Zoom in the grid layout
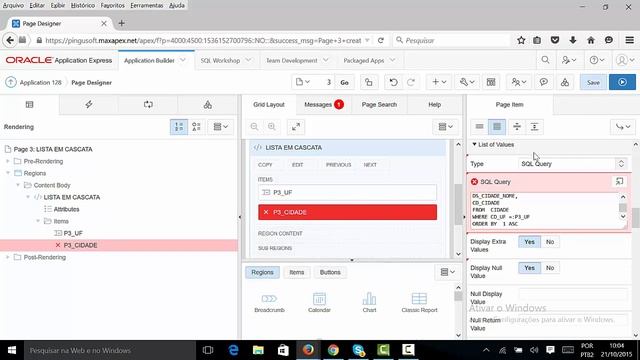 click(272, 127)
